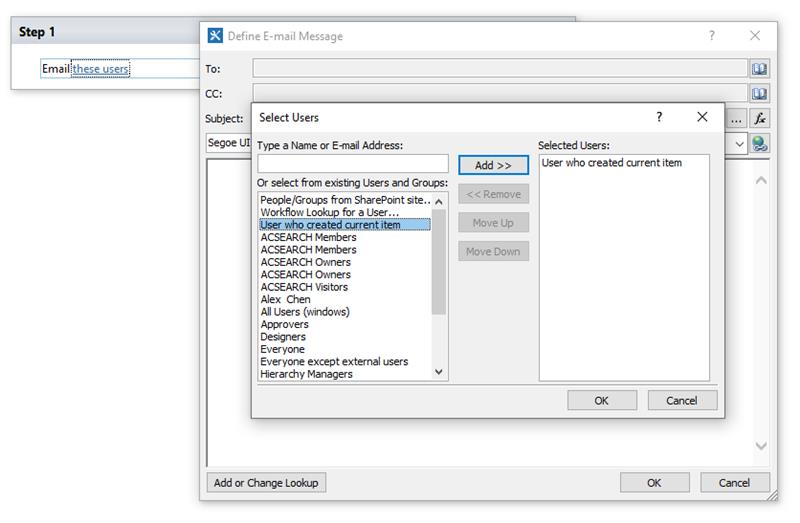Viewport: 800px width, 523px height.
Task: Click into the CC field
Action: click(x=500, y=93)
